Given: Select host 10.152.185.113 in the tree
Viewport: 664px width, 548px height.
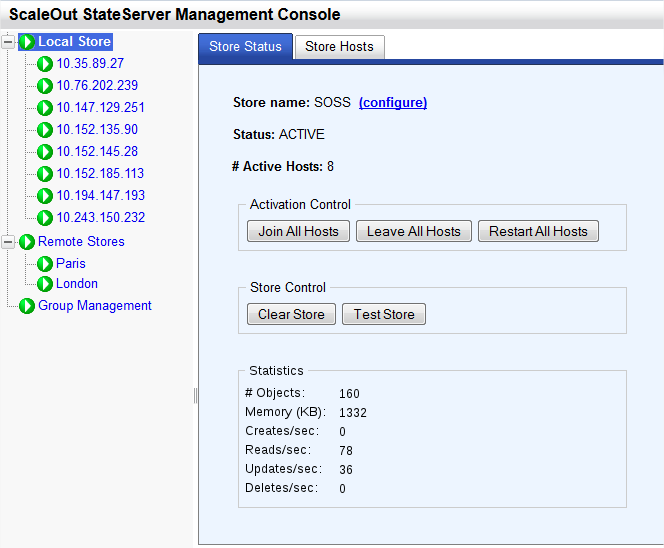Looking at the screenshot, I should (100, 174).
